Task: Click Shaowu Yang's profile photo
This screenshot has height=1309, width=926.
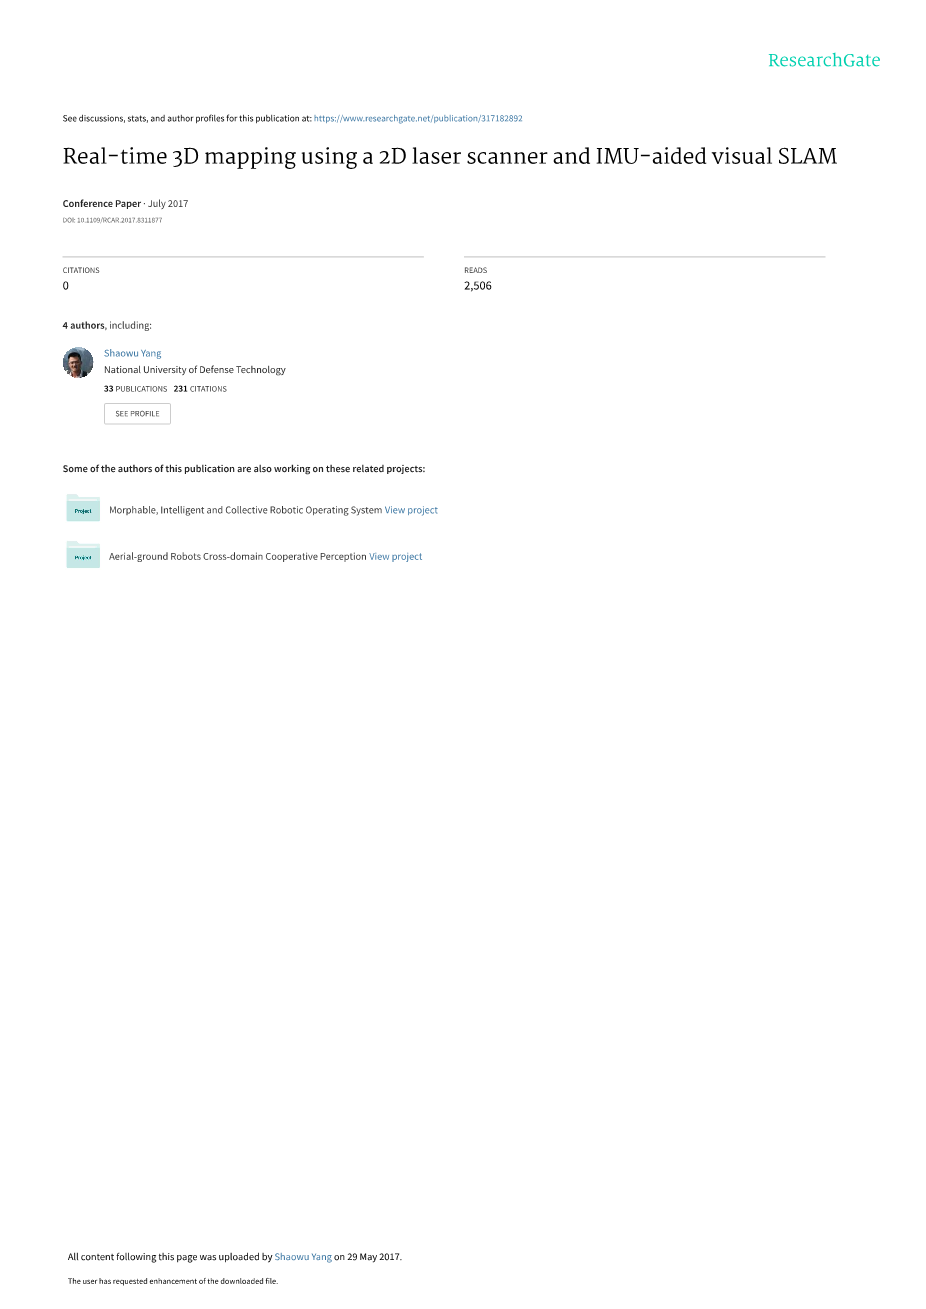Action: click(78, 362)
